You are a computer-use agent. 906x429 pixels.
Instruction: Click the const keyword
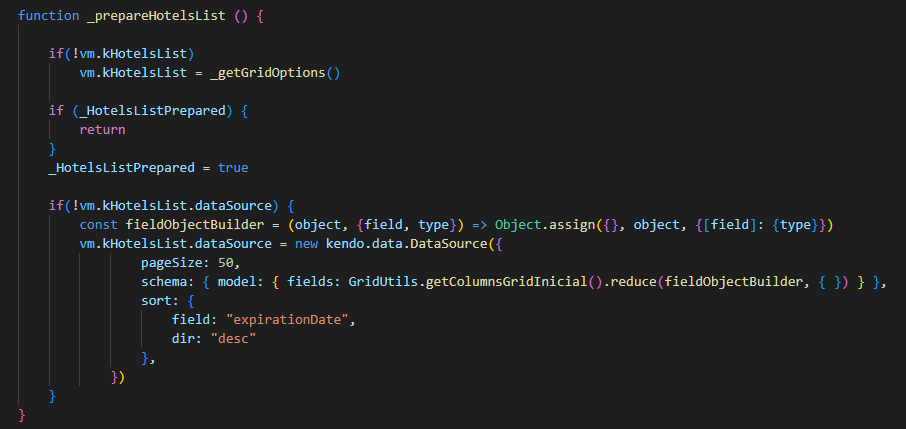tap(101, 223)
